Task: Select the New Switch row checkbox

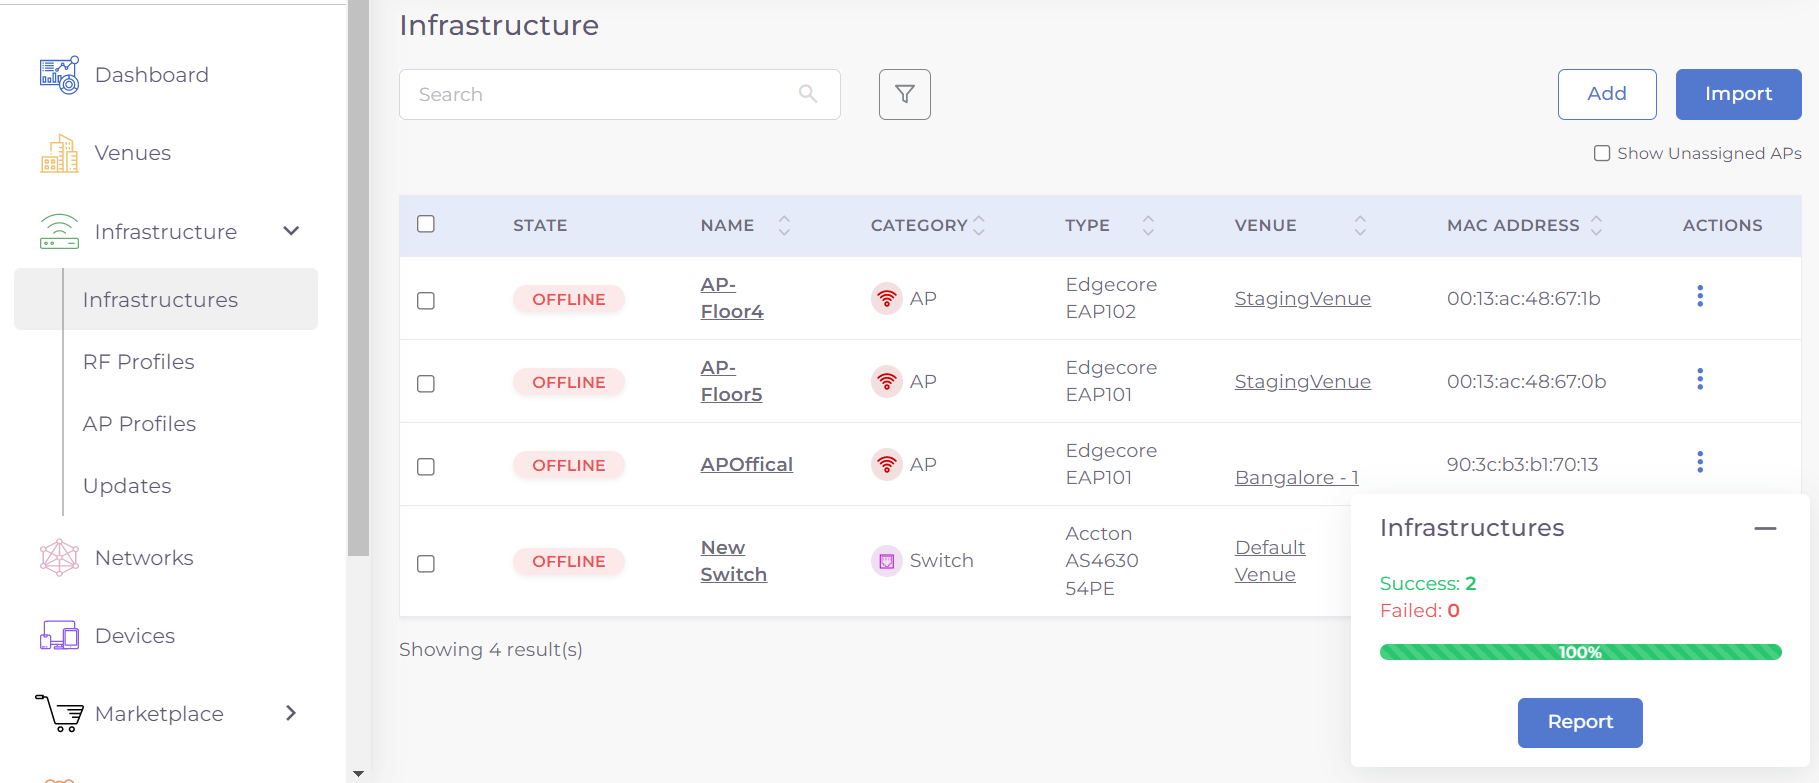Action: point(426,564)
